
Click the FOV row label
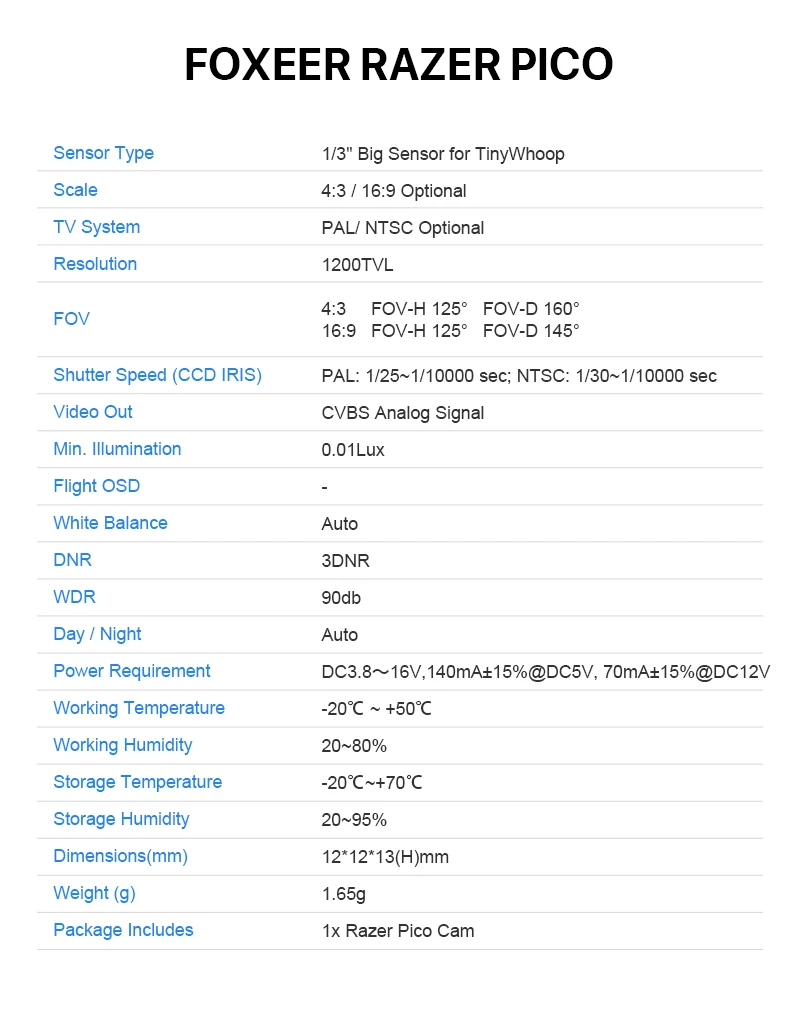pyautogui.click(x=72, y=319)
